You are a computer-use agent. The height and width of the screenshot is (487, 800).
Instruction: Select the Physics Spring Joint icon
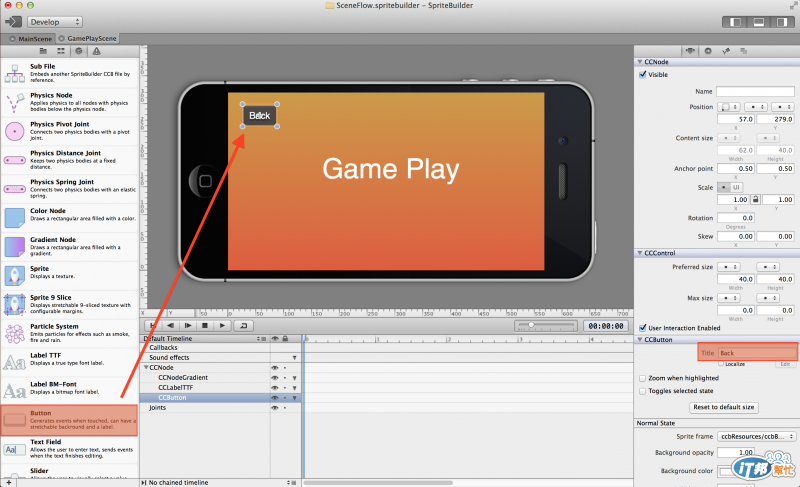14,189
